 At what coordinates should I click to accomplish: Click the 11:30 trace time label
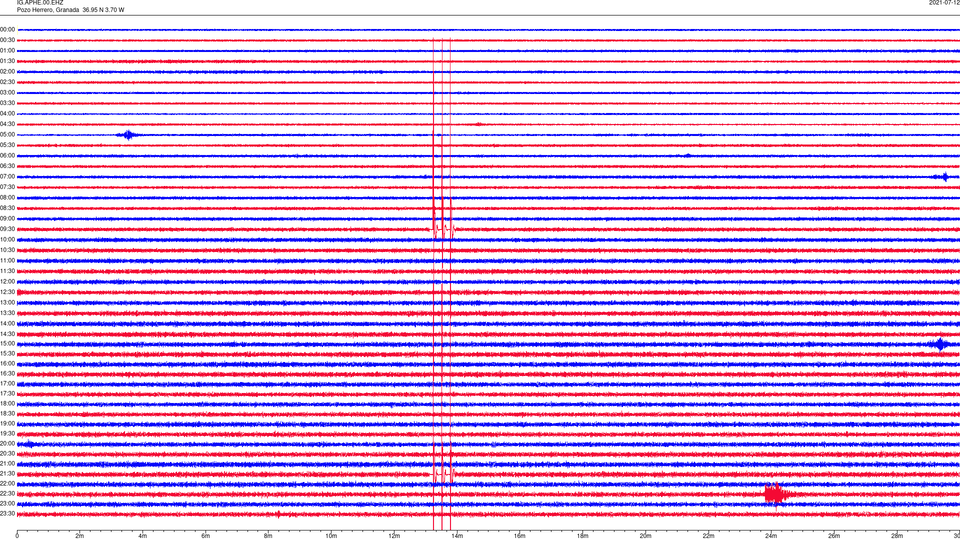point(7,271)
